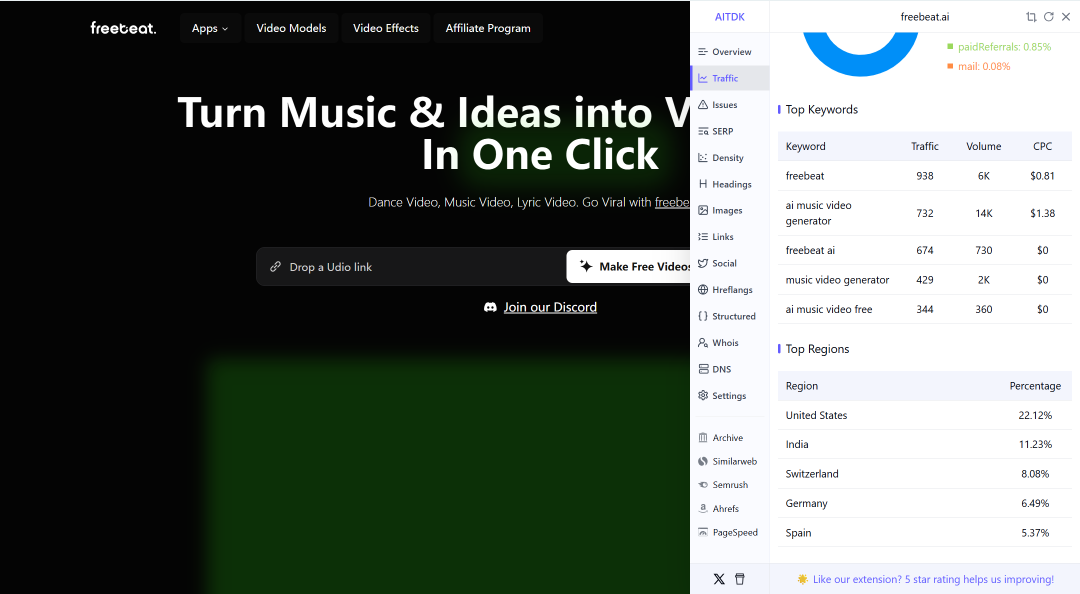Close the AITDK panel
Viewport: 1080px width, 594px height.
[1066, 17]
